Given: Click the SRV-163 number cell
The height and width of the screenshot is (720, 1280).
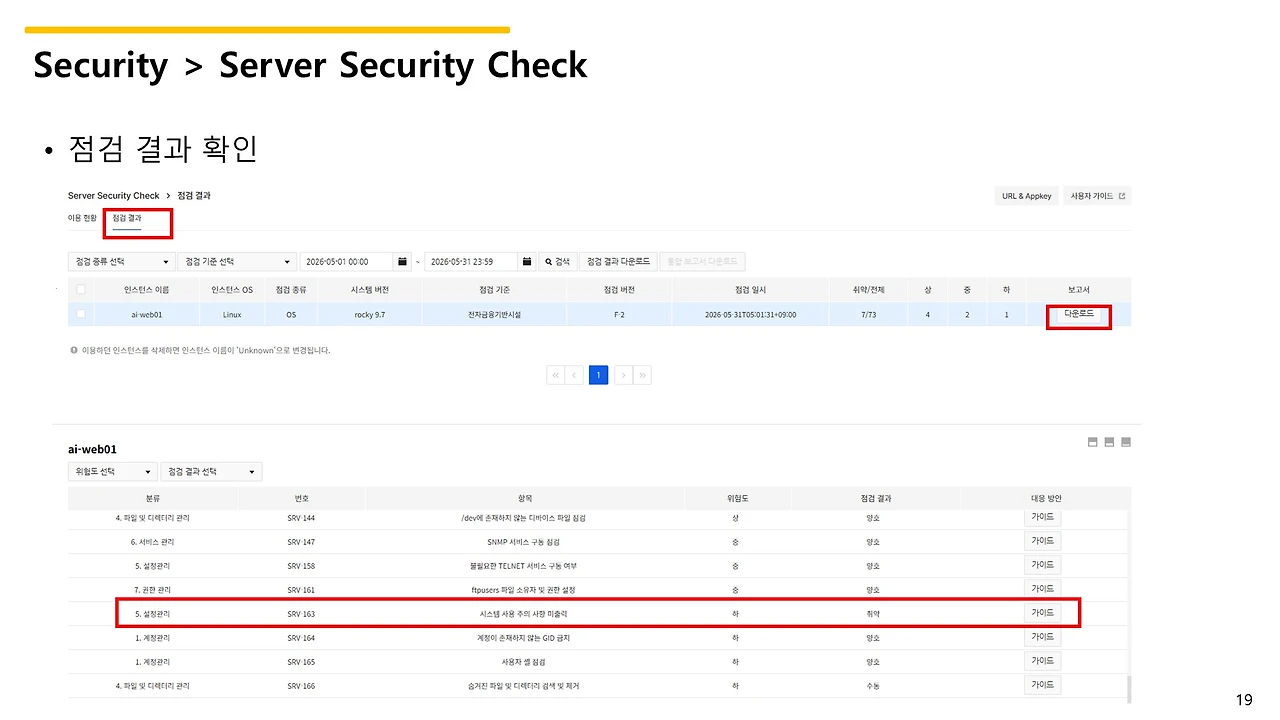Looking at the screenshot, I should (300, 613).
